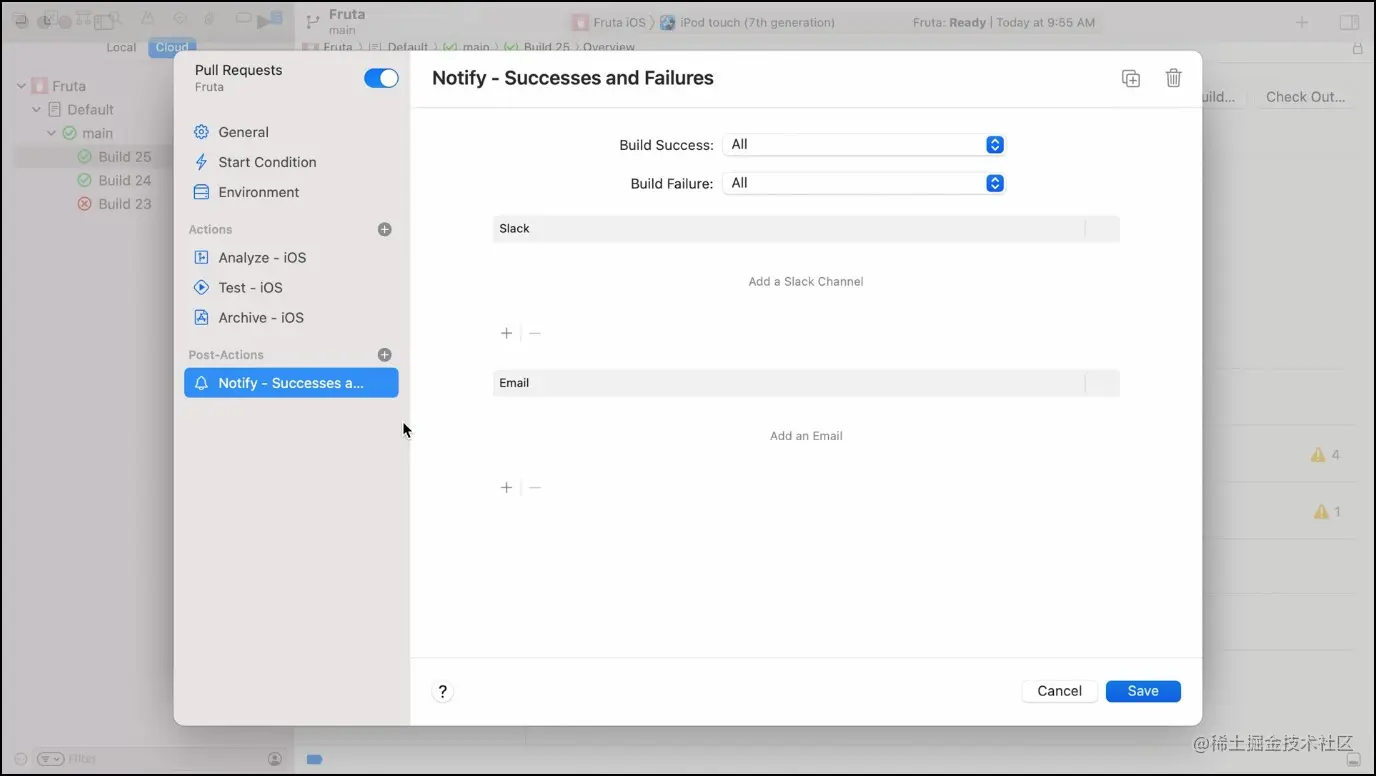The width and height of the screenshot is (1376, 776).
Task: Click the Add an Email placeholder
Action: pyautogui.click(x=806, y=436)
